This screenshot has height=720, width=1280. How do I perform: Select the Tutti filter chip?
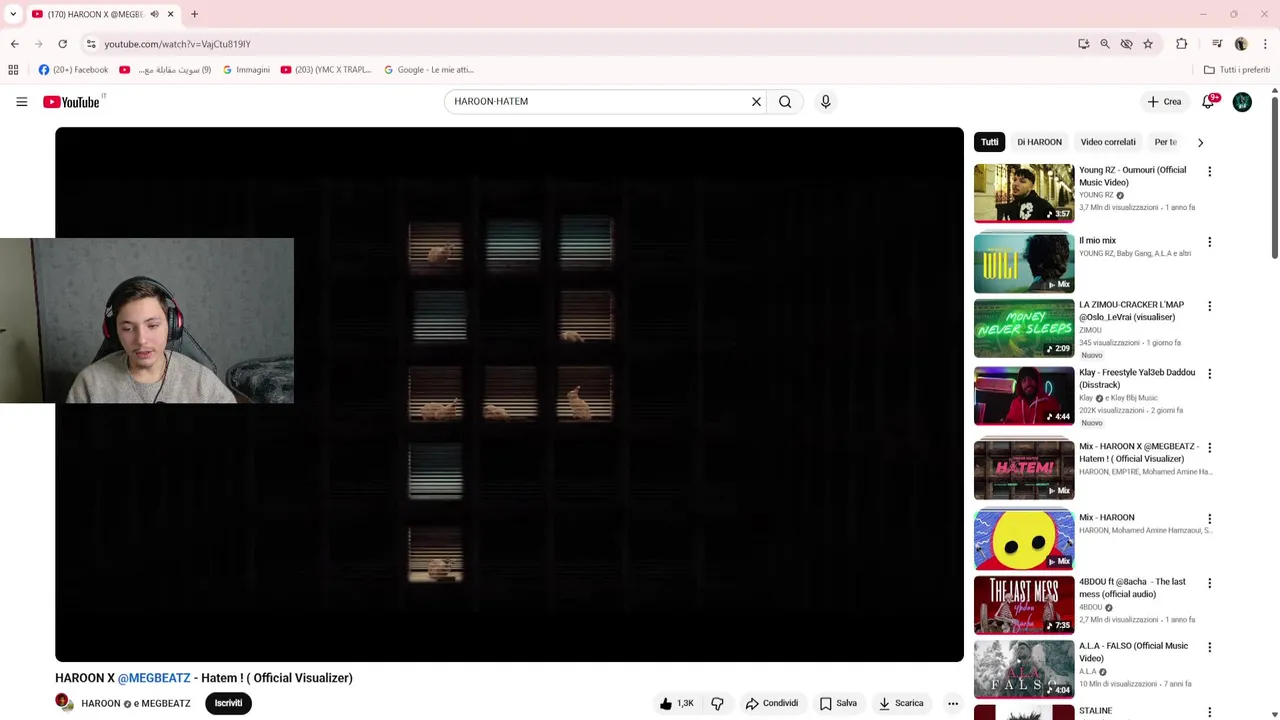(x=989, y=142)
